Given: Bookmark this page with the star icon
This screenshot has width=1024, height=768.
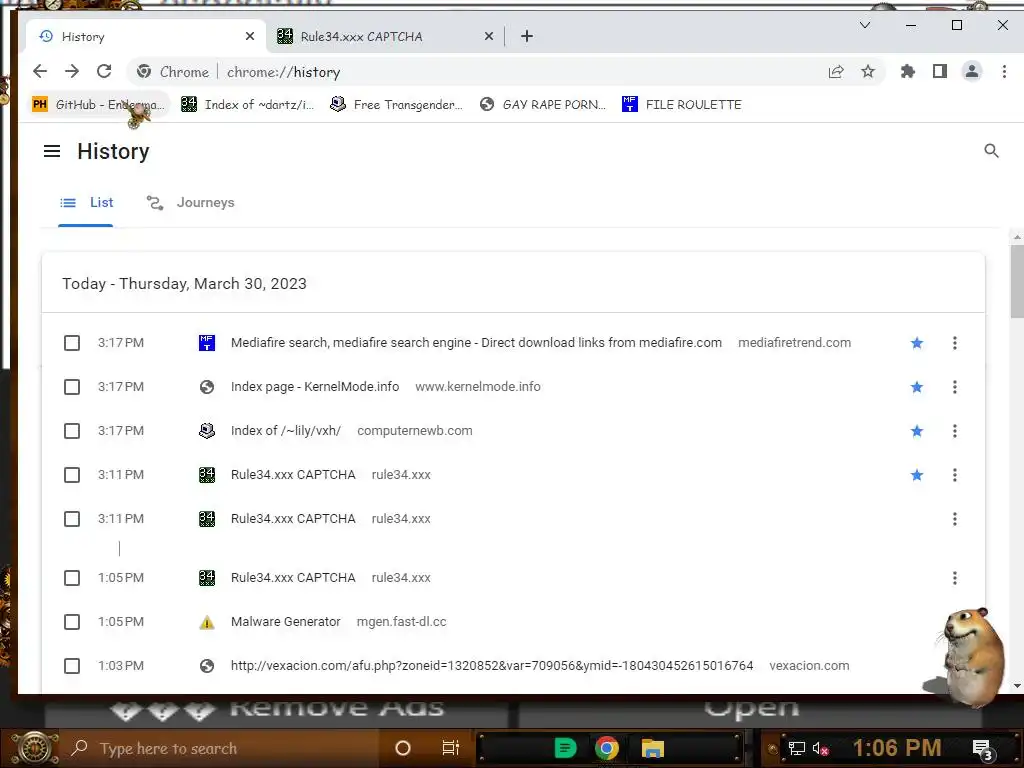Looking at the screenshot, I should tap(868, 71).
